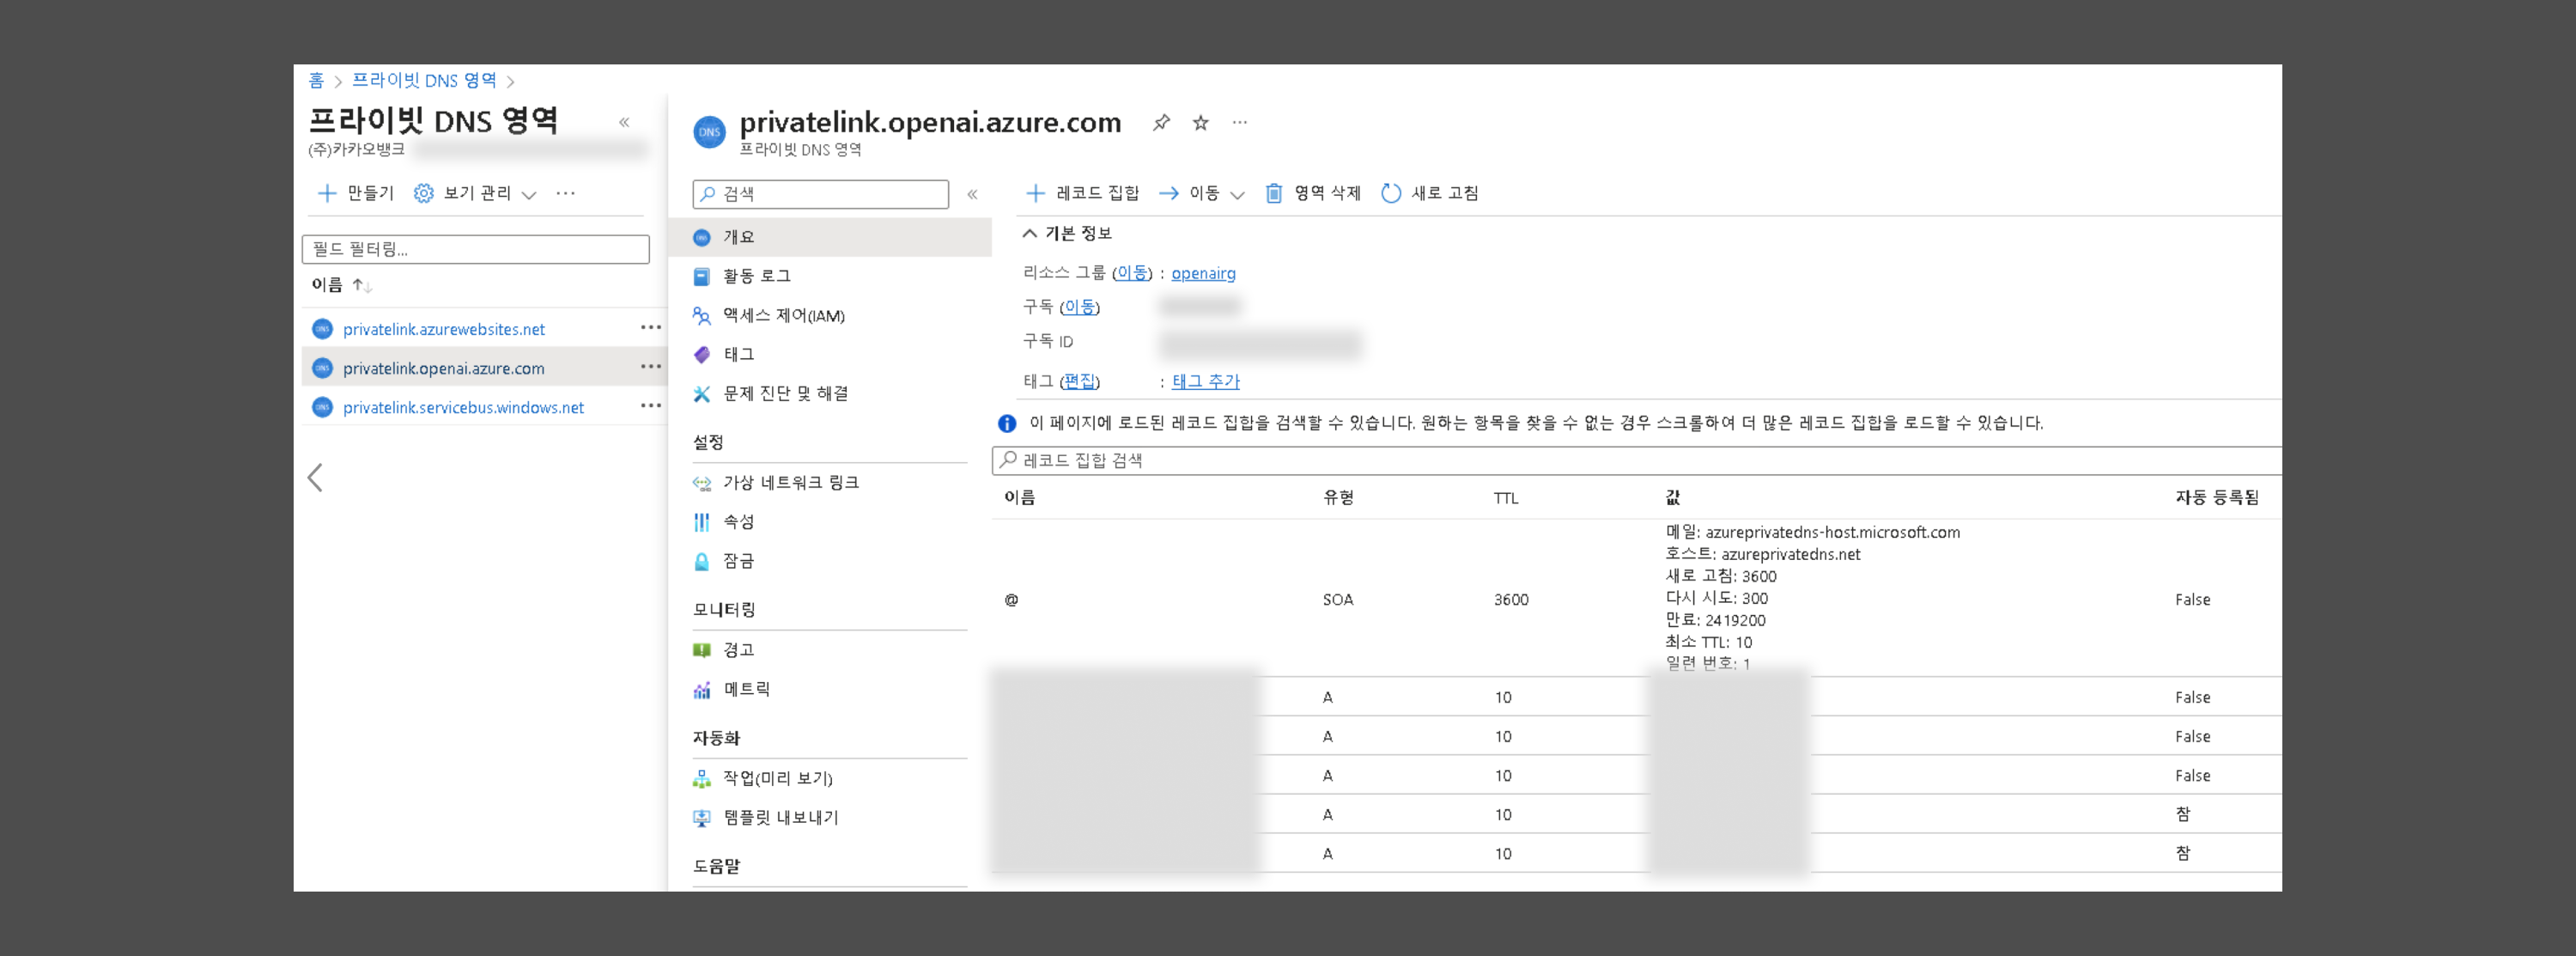This screenshot has width=2576, height=956.
Task: Select privatelink.azurewebsites.net zone
Action: pos(444,329)
